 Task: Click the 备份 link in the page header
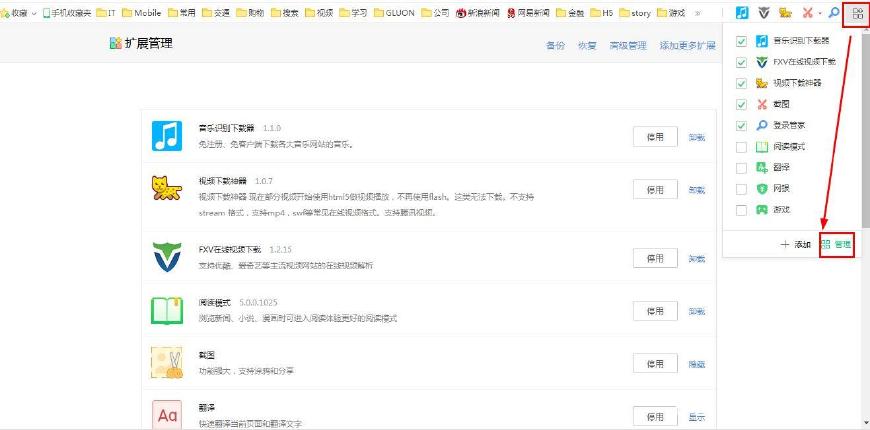(x=555, y=46)
